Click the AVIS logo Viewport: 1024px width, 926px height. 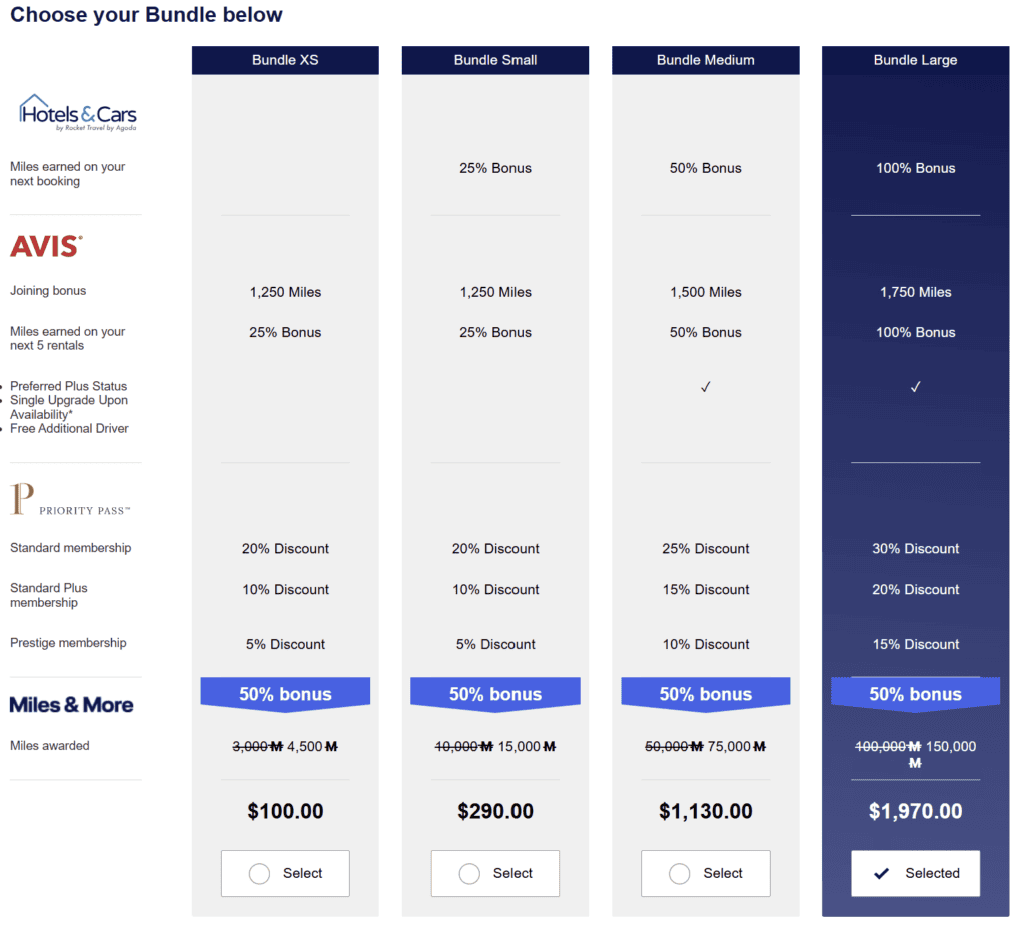coord(45,245)
